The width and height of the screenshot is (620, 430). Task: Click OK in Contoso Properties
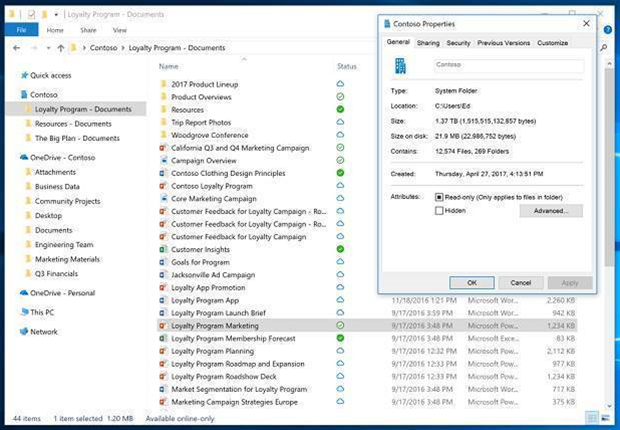click(472, 283)
